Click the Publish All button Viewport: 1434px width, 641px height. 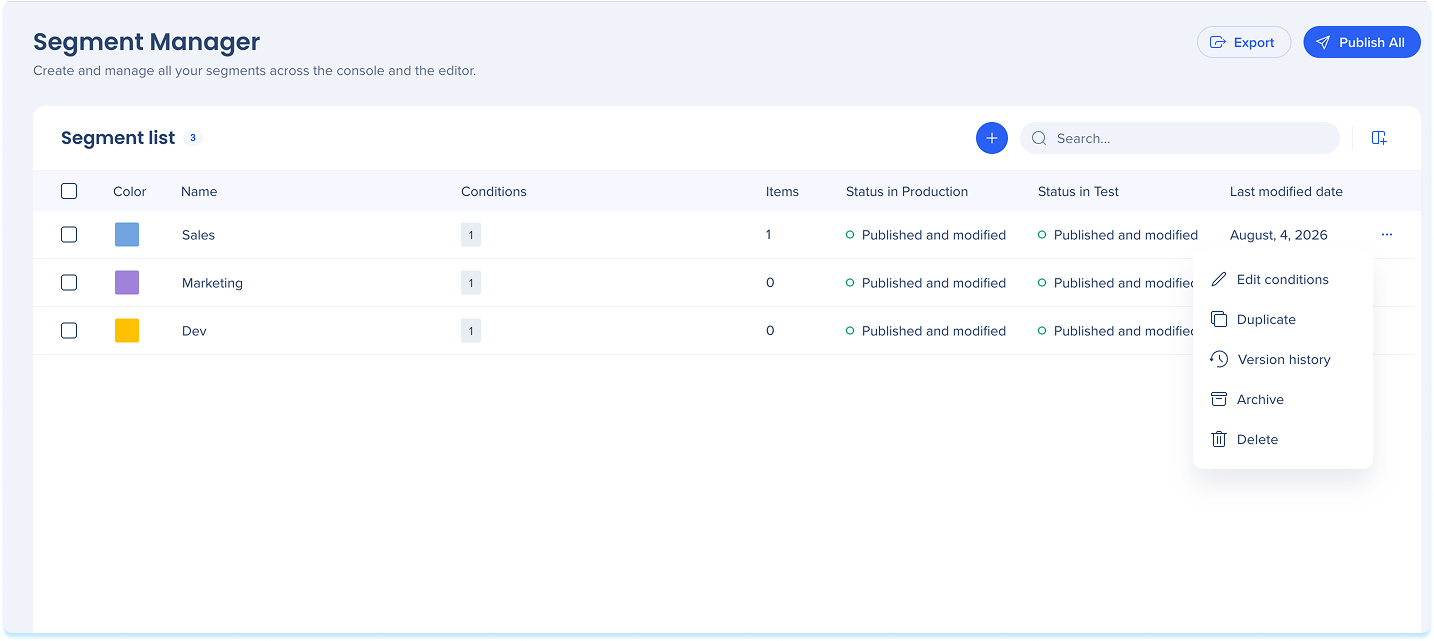click(1362, 42)
